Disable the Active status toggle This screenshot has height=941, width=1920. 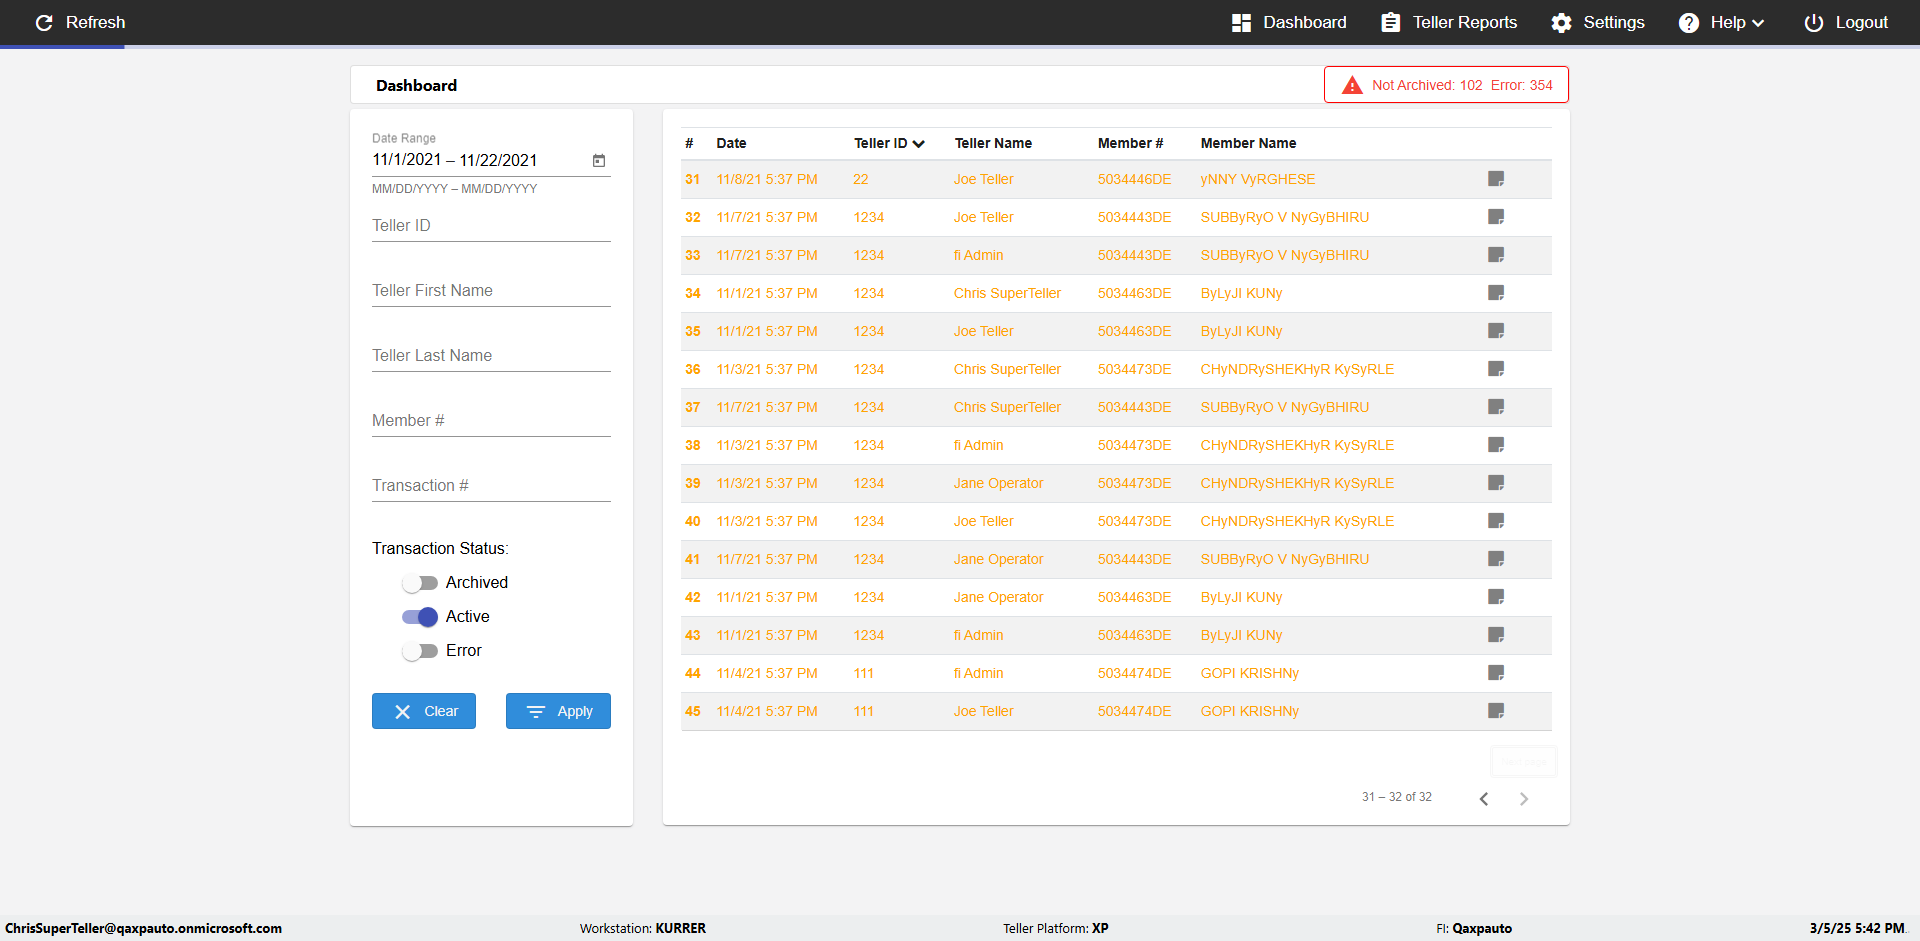click(420, 617)
